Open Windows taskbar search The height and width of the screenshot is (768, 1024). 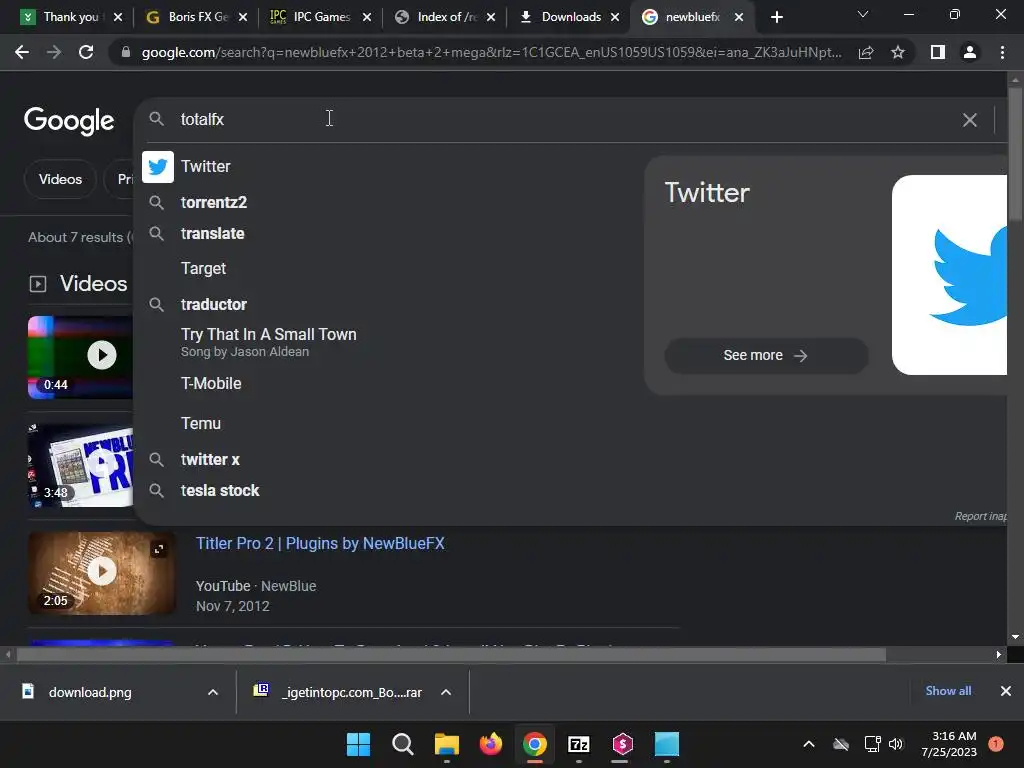pos(402,744)
